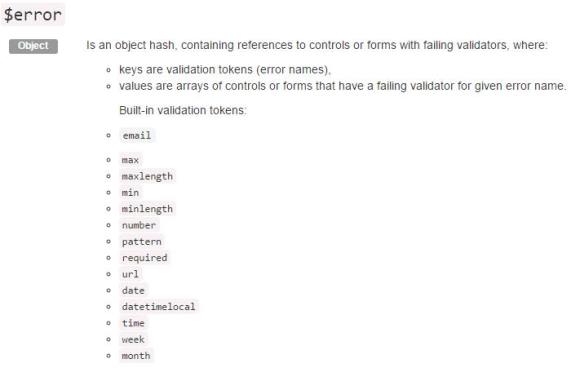Click the required token label

point(145,258)
